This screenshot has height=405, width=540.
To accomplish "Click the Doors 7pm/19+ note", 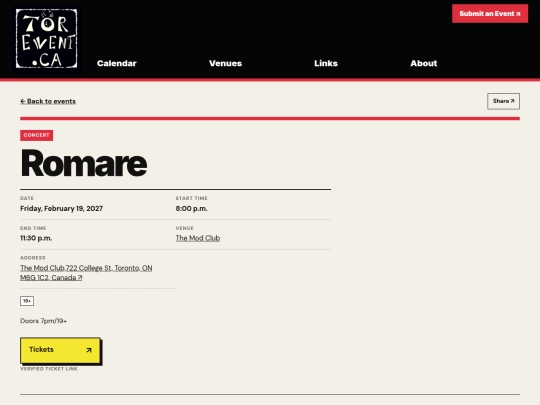I will coord(43,321).
